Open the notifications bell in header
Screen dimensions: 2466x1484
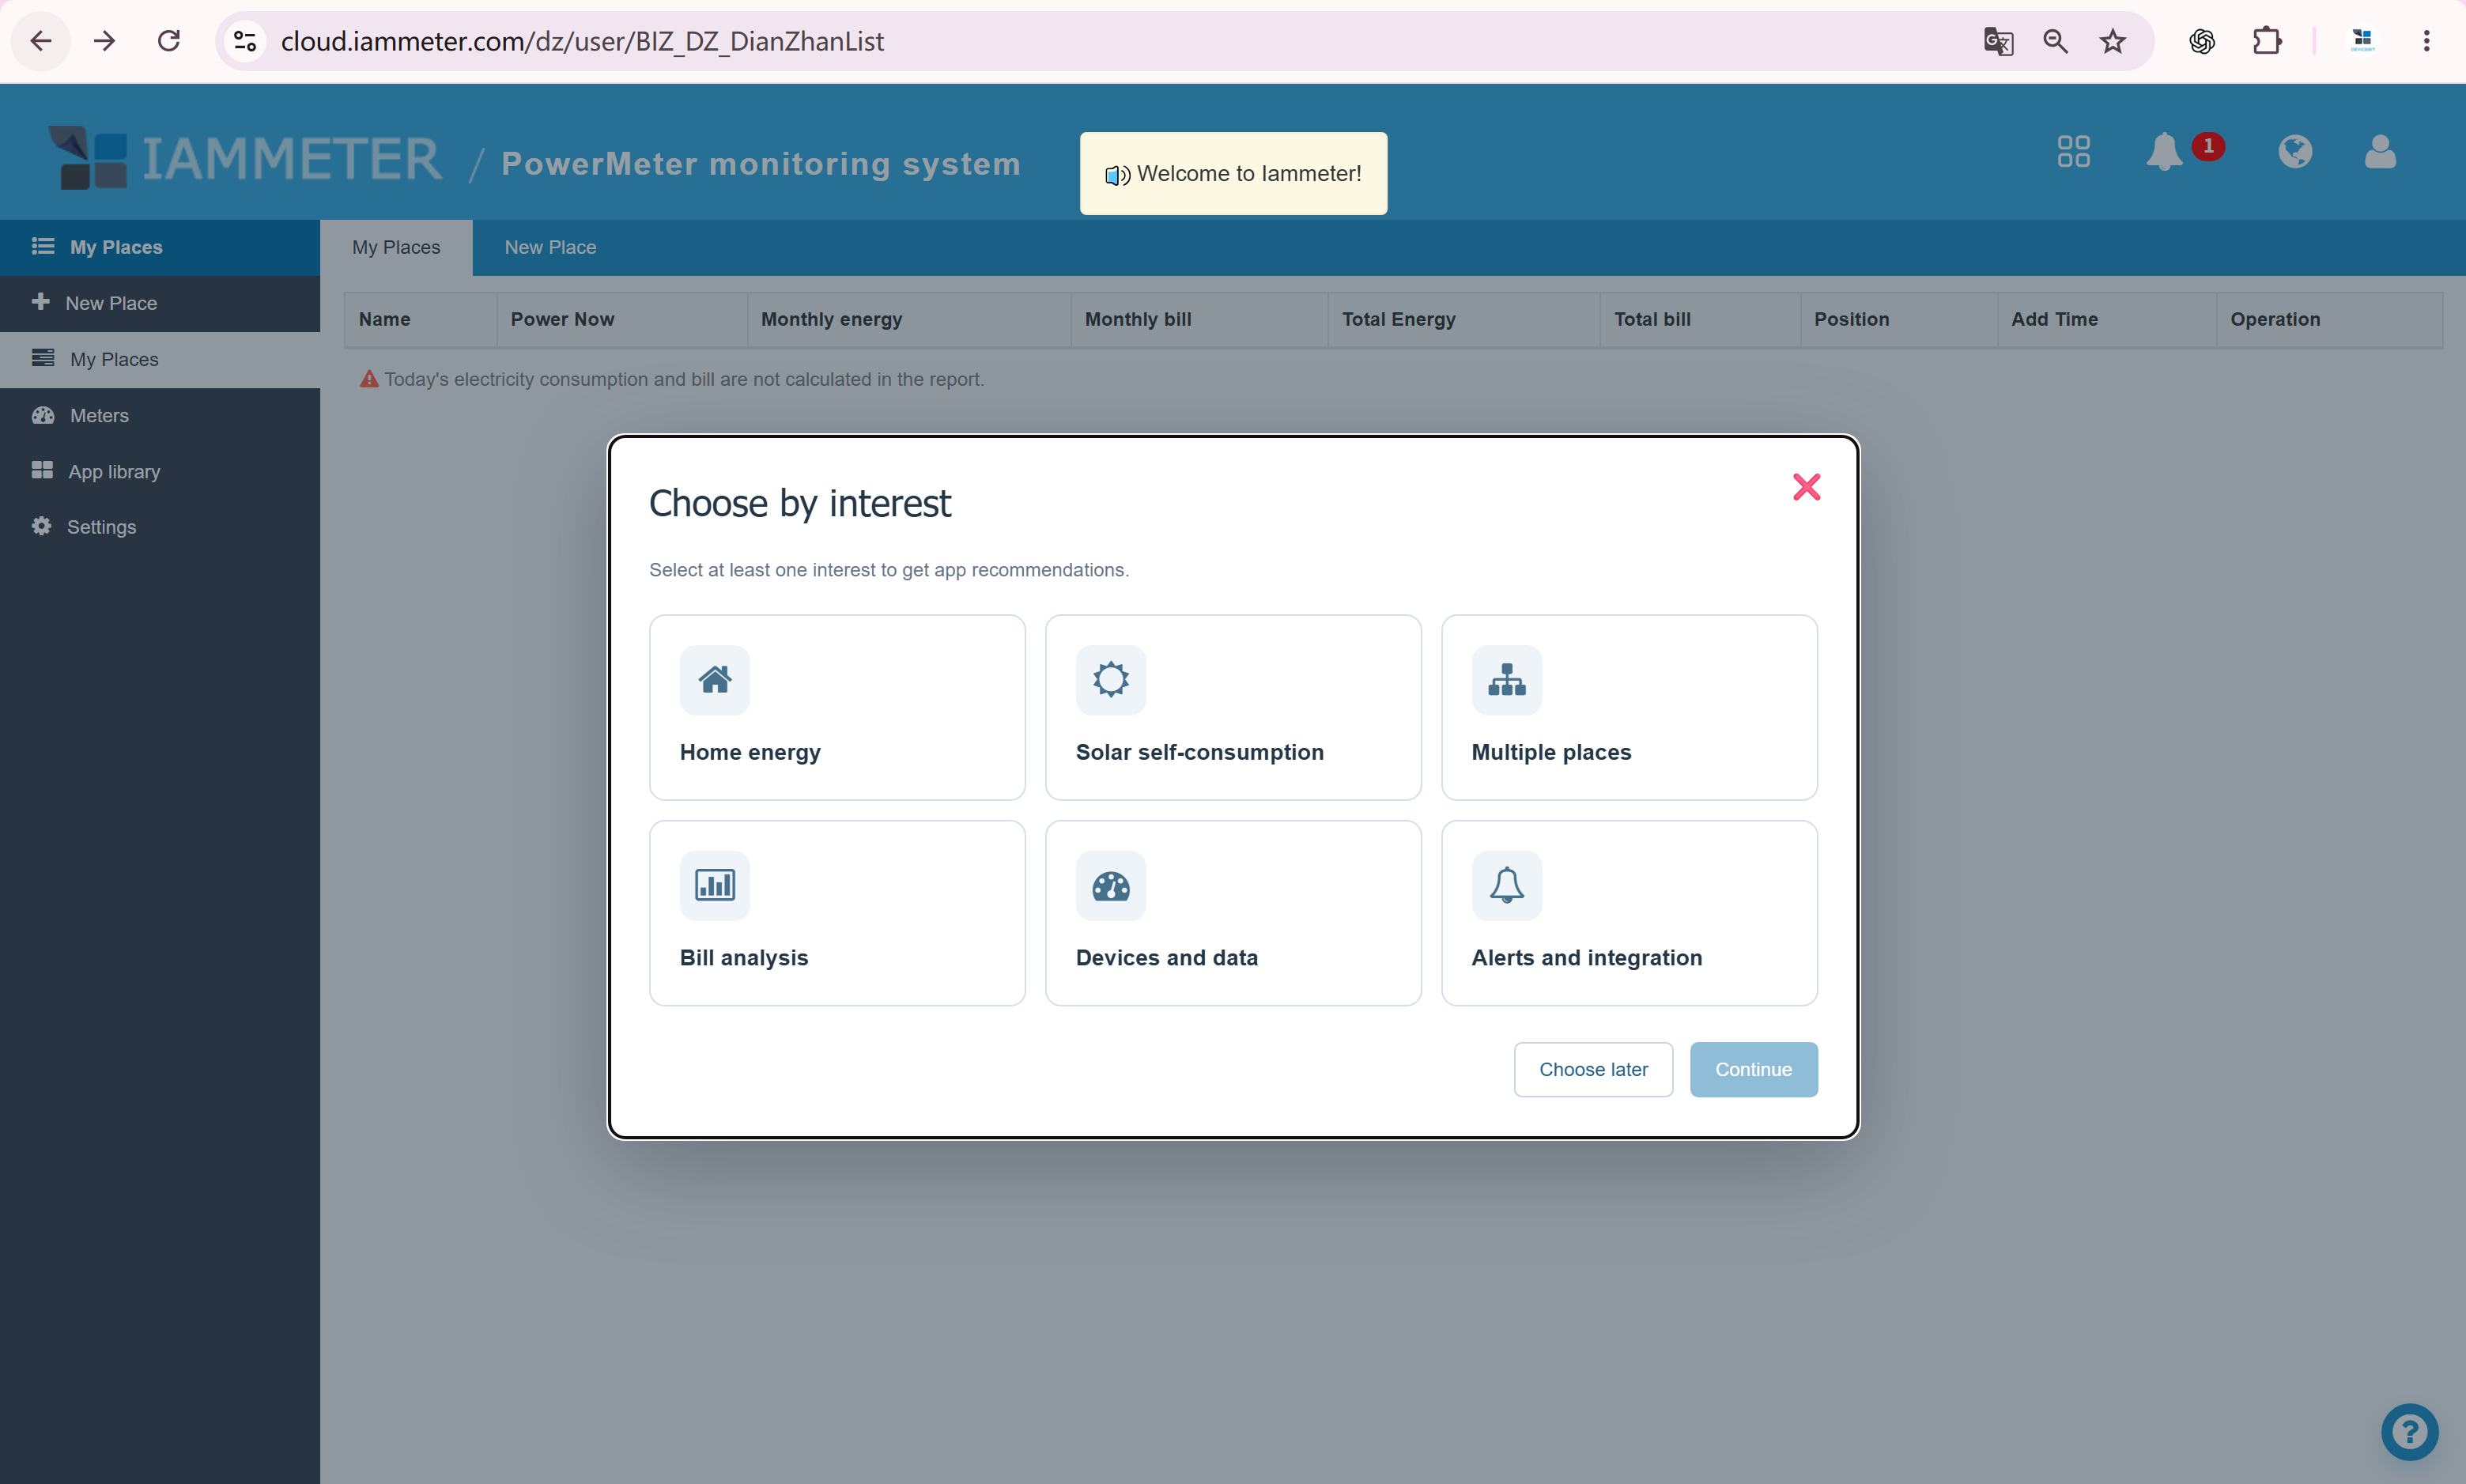pos(2164,152)
